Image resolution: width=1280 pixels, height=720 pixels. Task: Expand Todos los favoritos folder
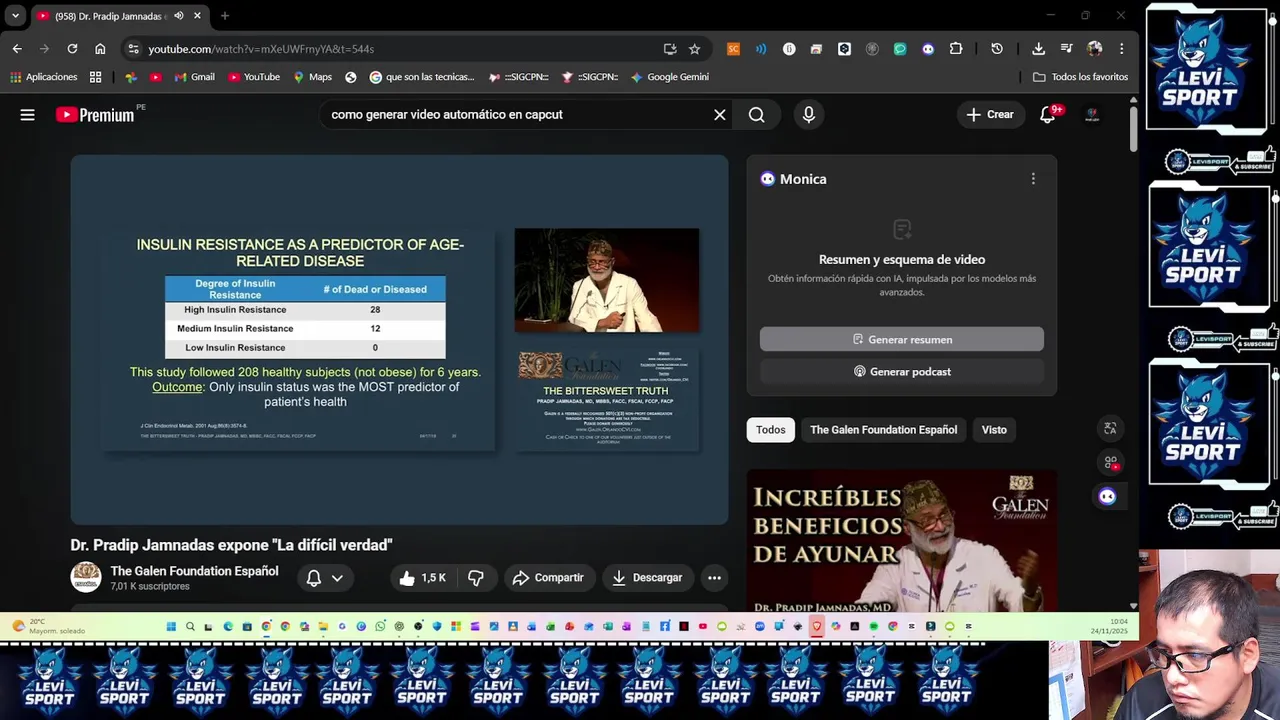pyautogui.click(x=1080, y=77)
